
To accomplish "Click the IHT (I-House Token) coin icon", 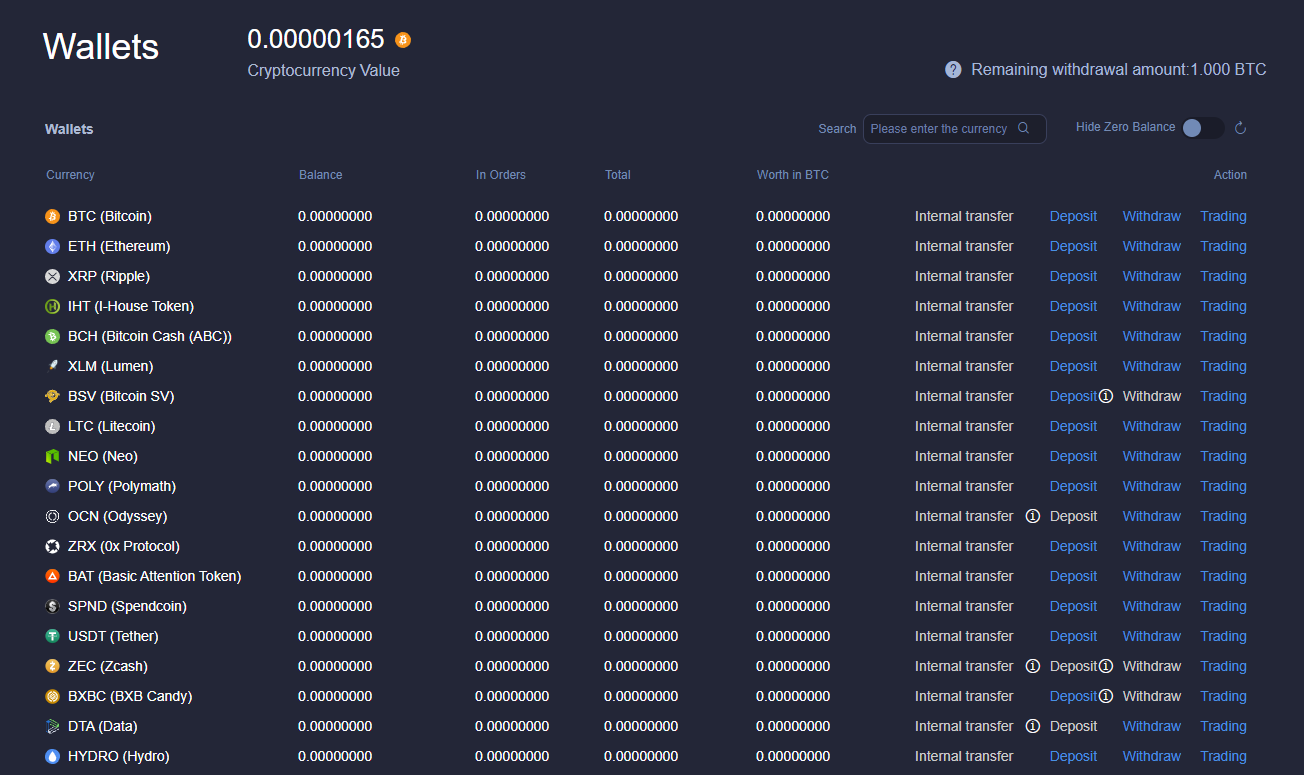I will (x=53, y=306).
